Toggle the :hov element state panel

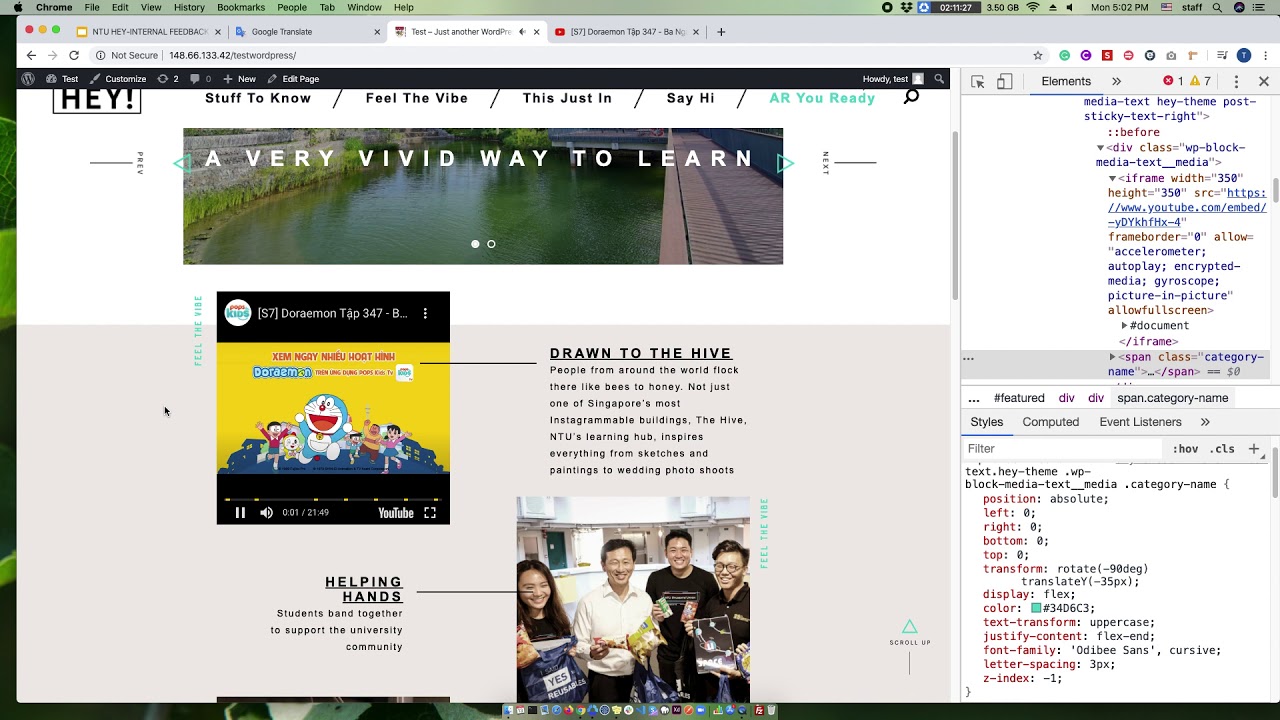coord(1185,449)
